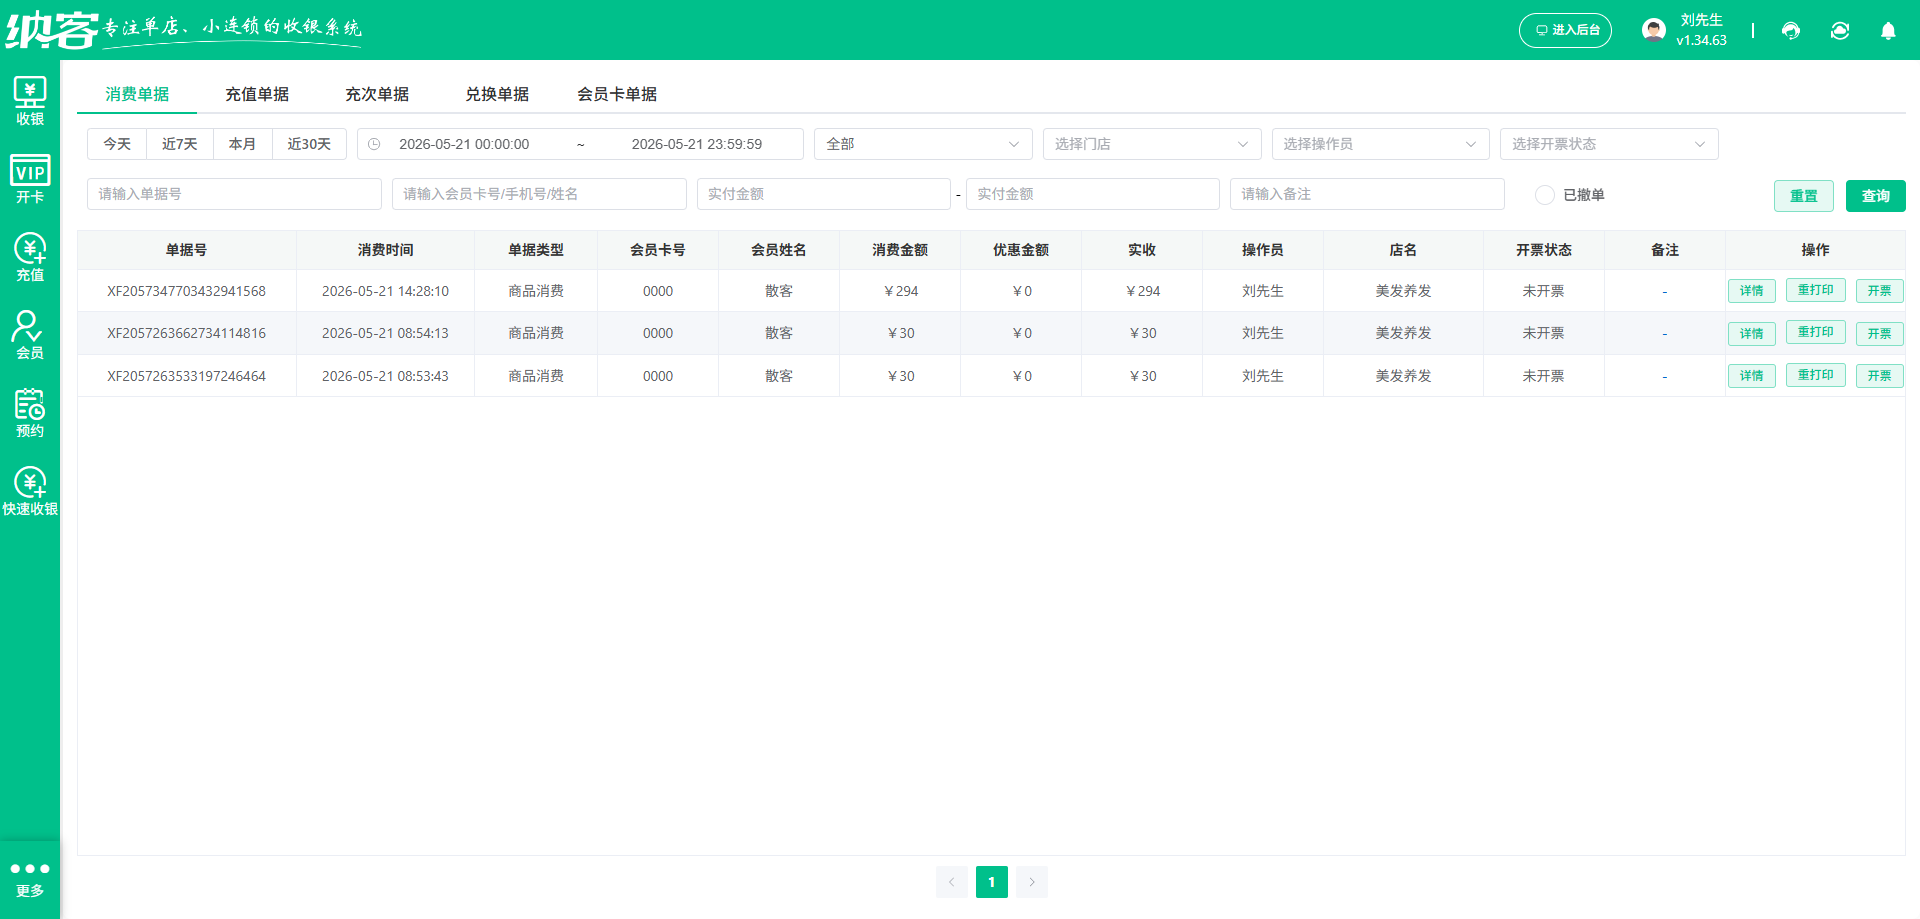Click the 纳客 logo
Screen dimensions: 1920x919
[x=52, y=30]
